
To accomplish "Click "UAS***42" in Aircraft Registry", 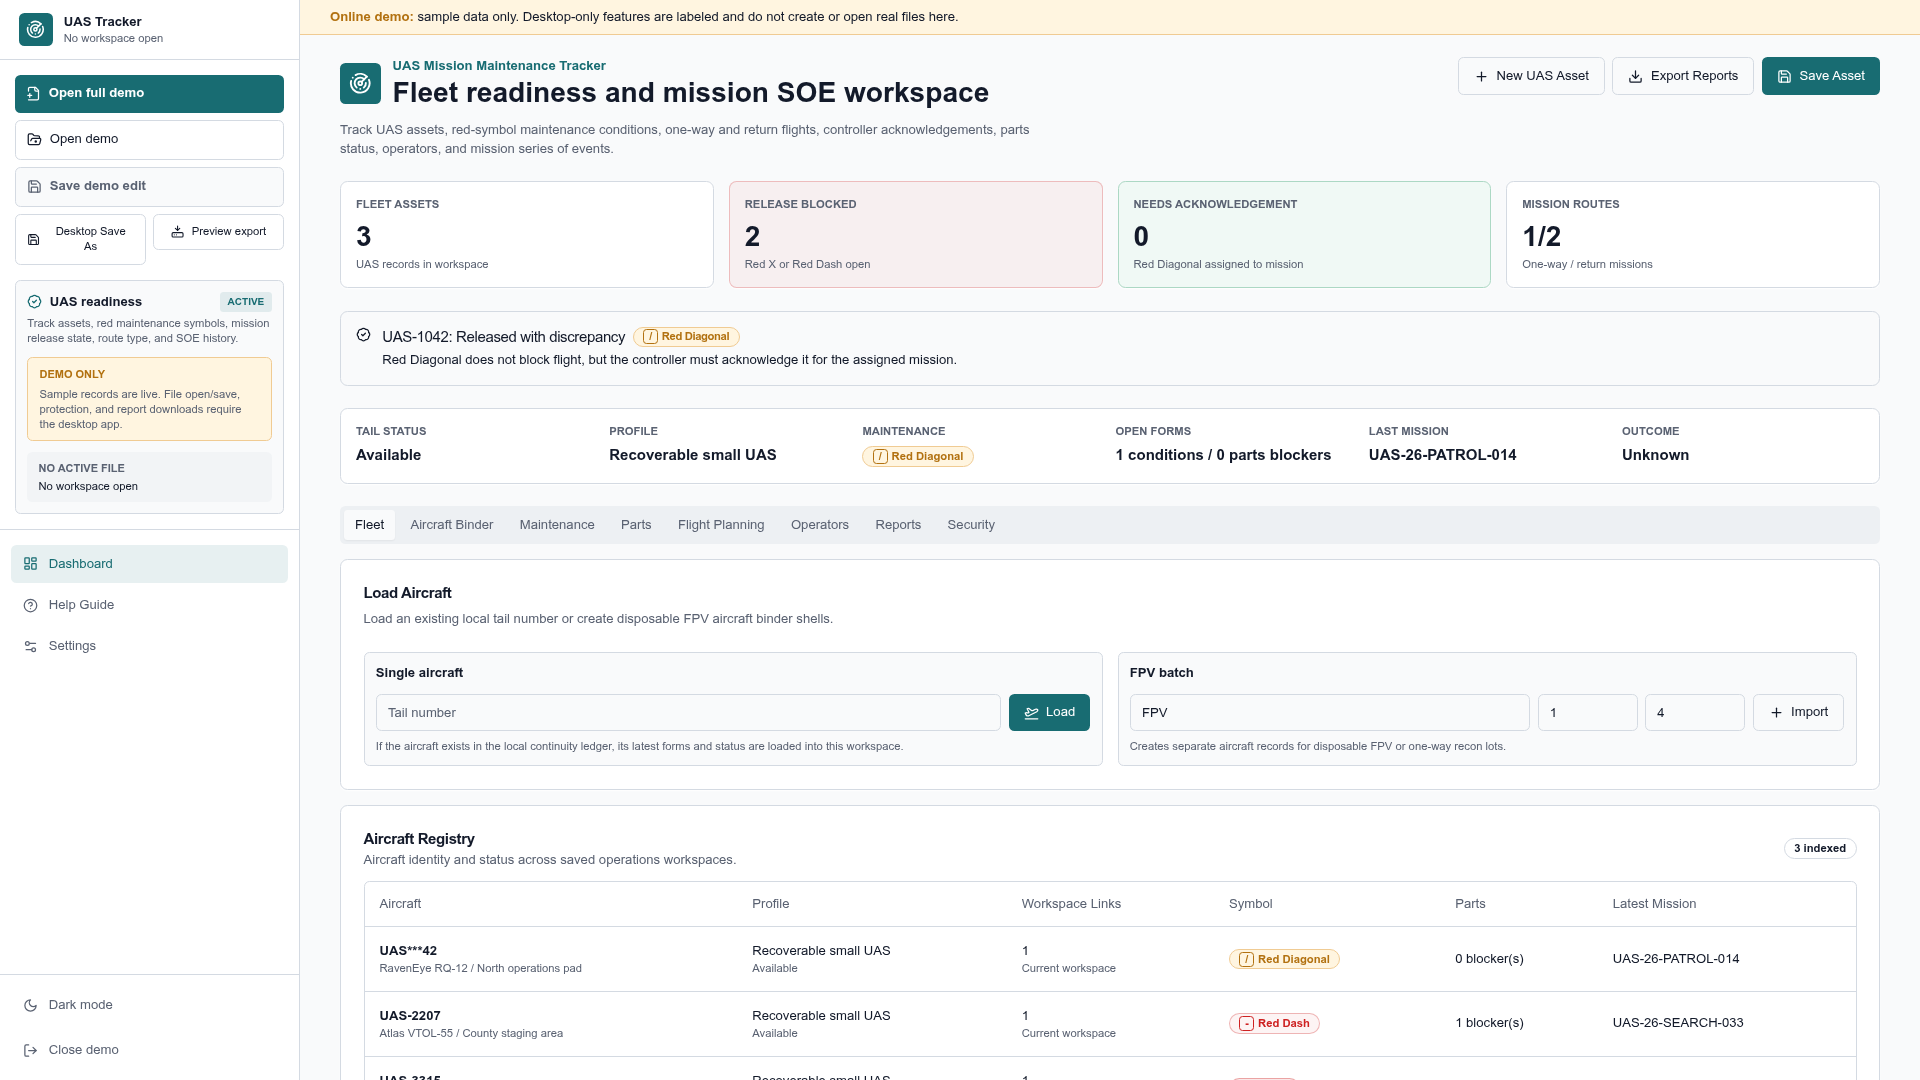I will point(408,951).
